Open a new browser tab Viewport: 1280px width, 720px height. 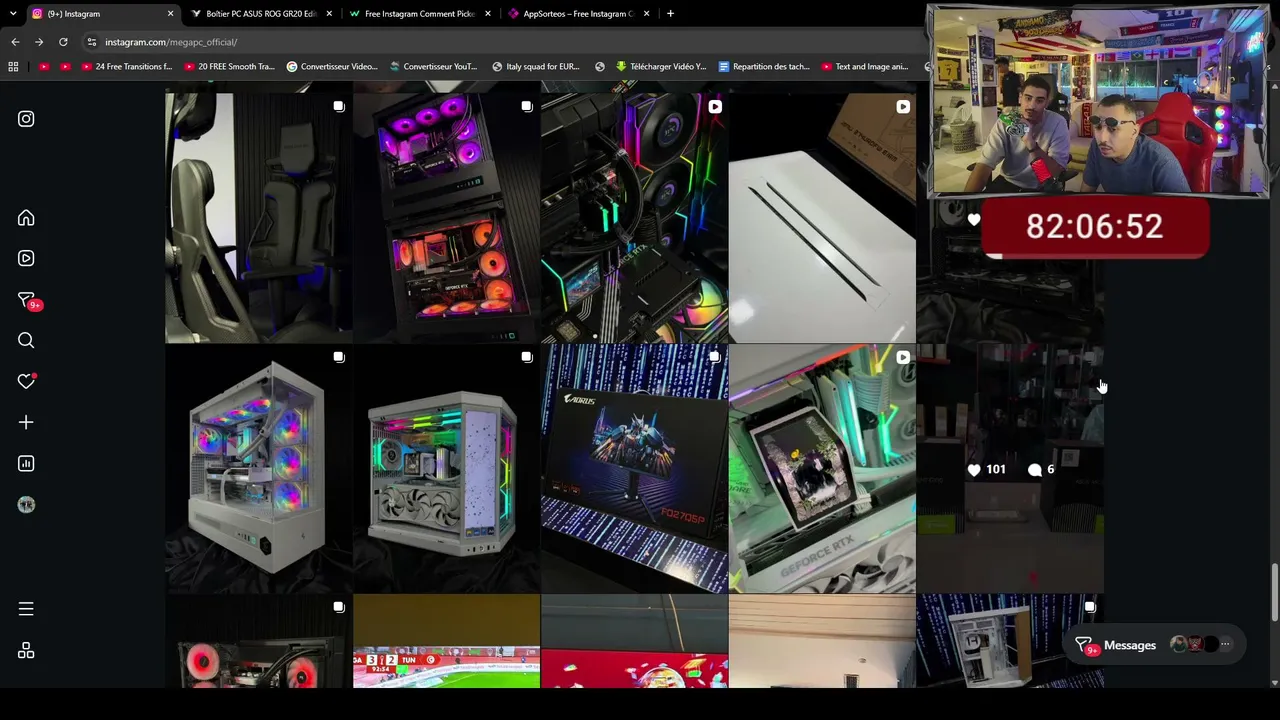tap(670, 14)
